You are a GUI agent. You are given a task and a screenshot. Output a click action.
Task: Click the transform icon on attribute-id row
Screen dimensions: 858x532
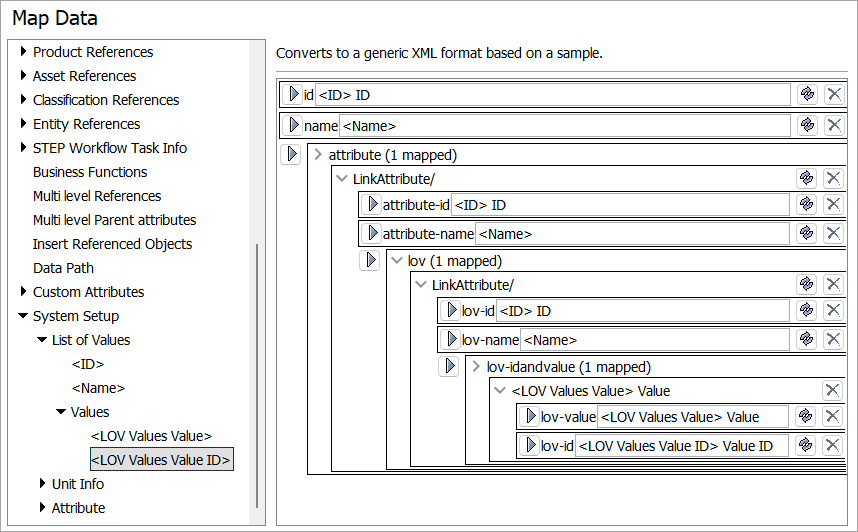(x=807, y=204)
